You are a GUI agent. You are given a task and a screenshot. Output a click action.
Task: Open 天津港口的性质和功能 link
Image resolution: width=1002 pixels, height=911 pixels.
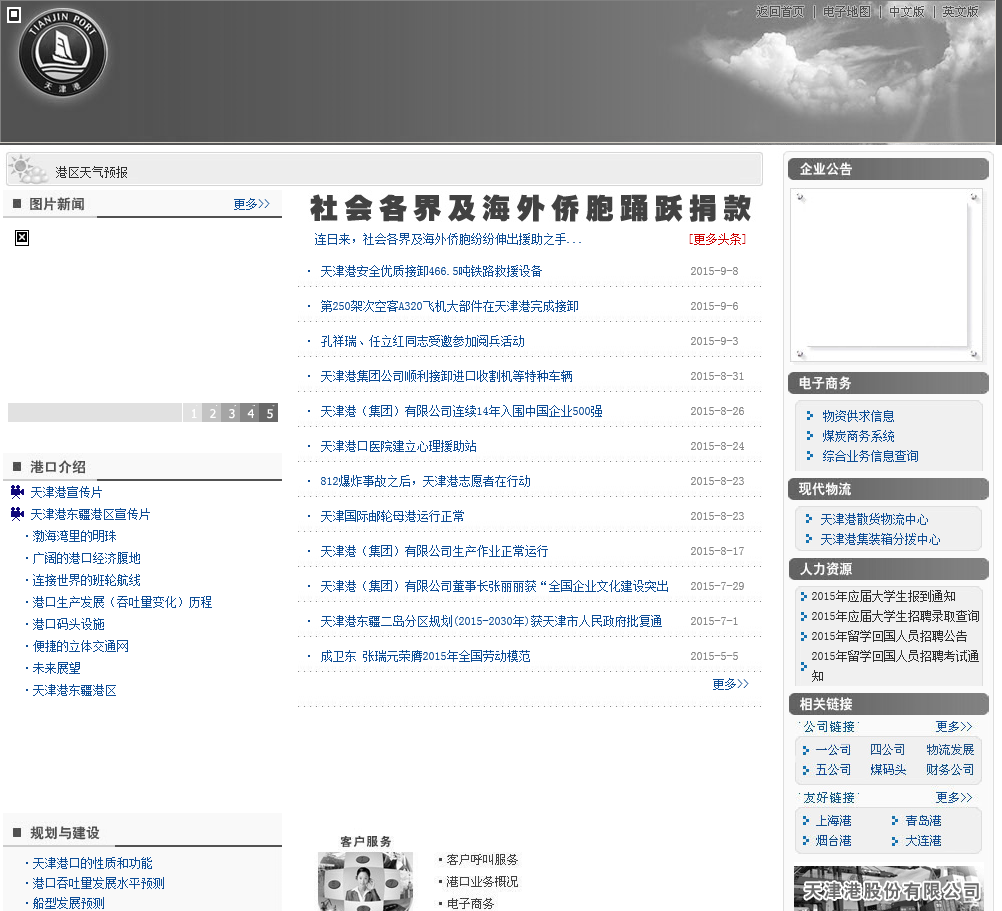click(92, 863)
